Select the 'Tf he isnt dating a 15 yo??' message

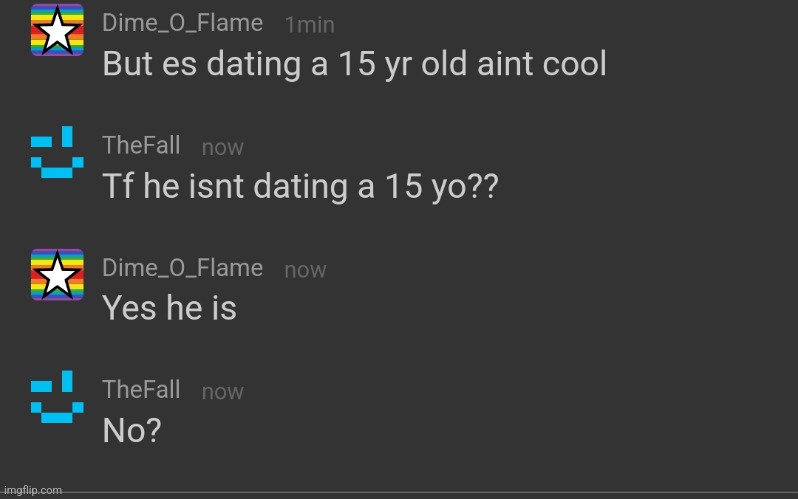point(300,187)
